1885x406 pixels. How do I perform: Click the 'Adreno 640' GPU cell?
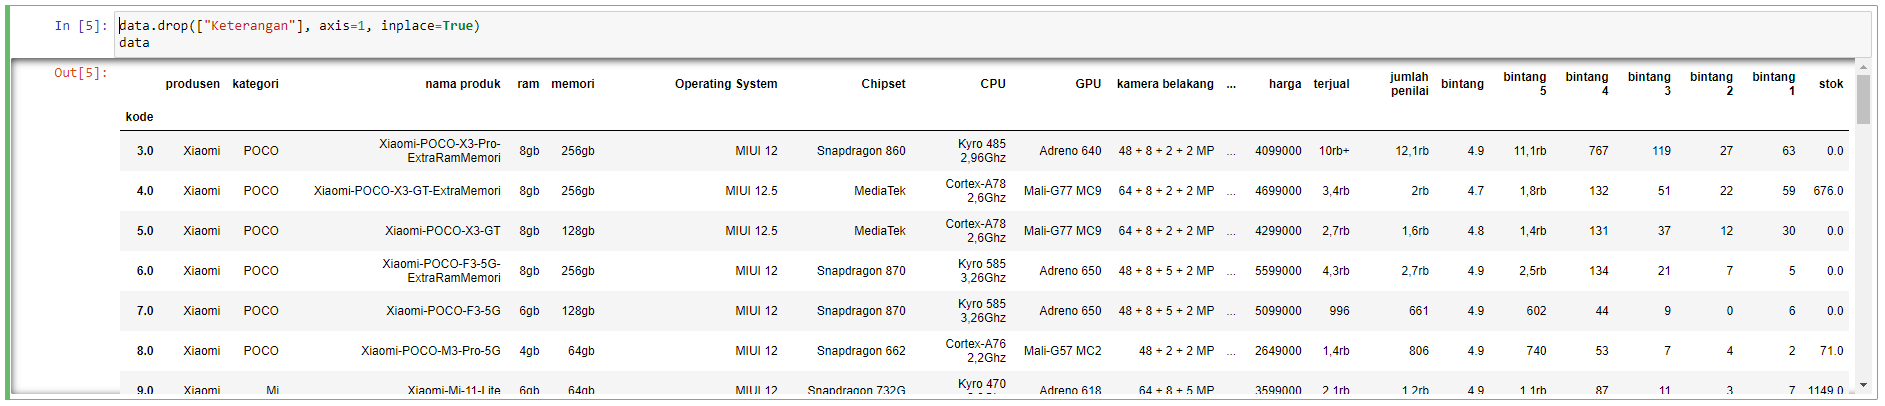click(x=1070, y=151)
